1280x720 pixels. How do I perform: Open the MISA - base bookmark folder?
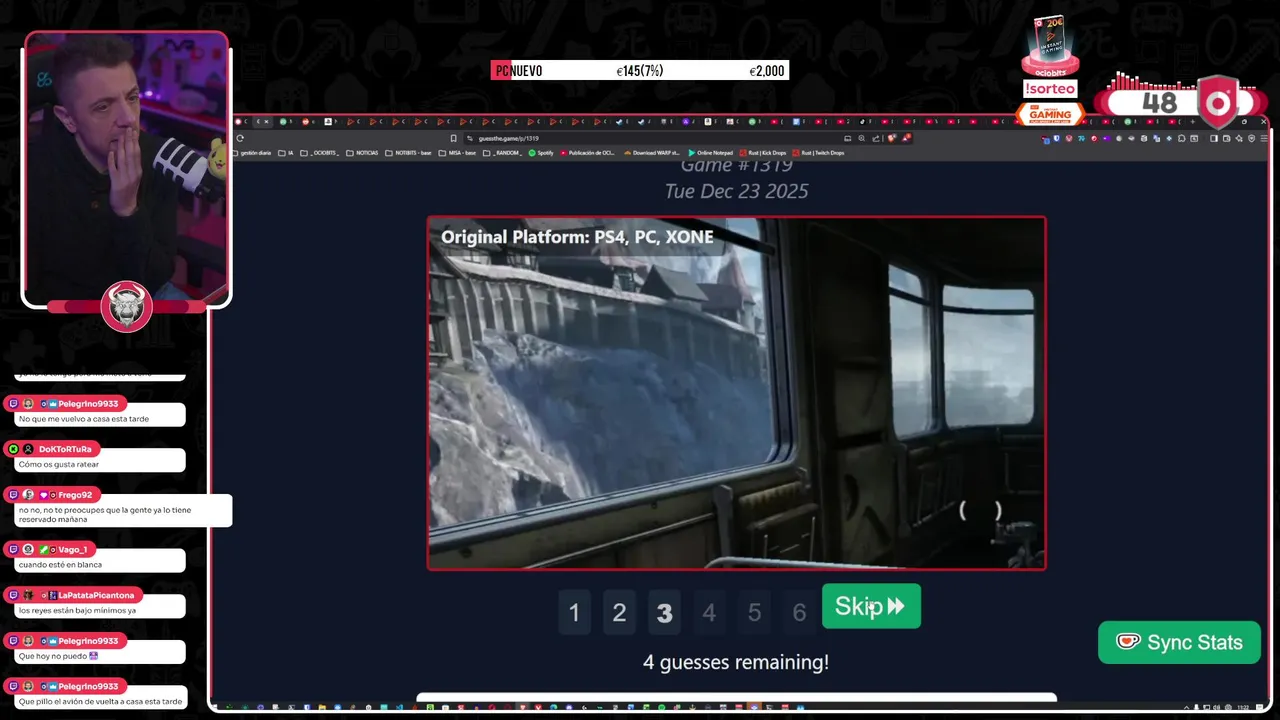[457, 153]
